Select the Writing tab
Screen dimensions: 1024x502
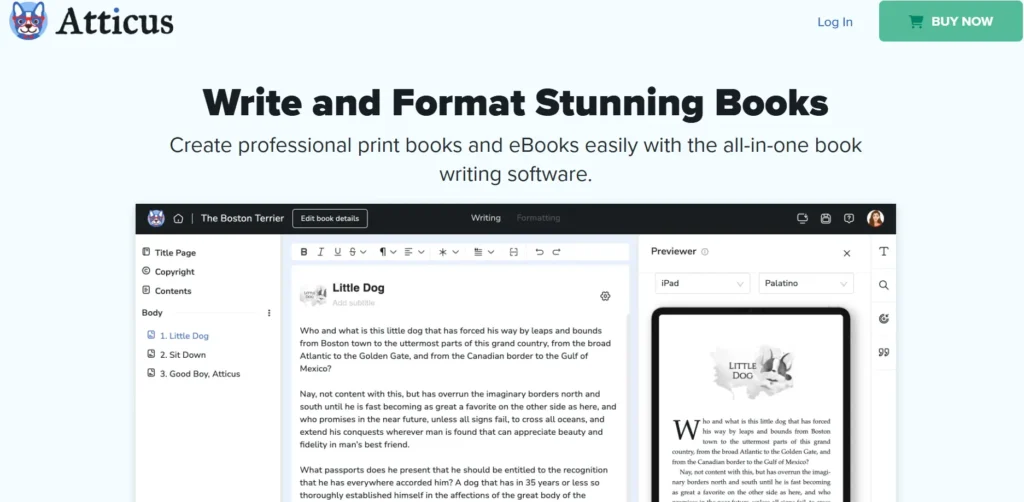[486, 218]
